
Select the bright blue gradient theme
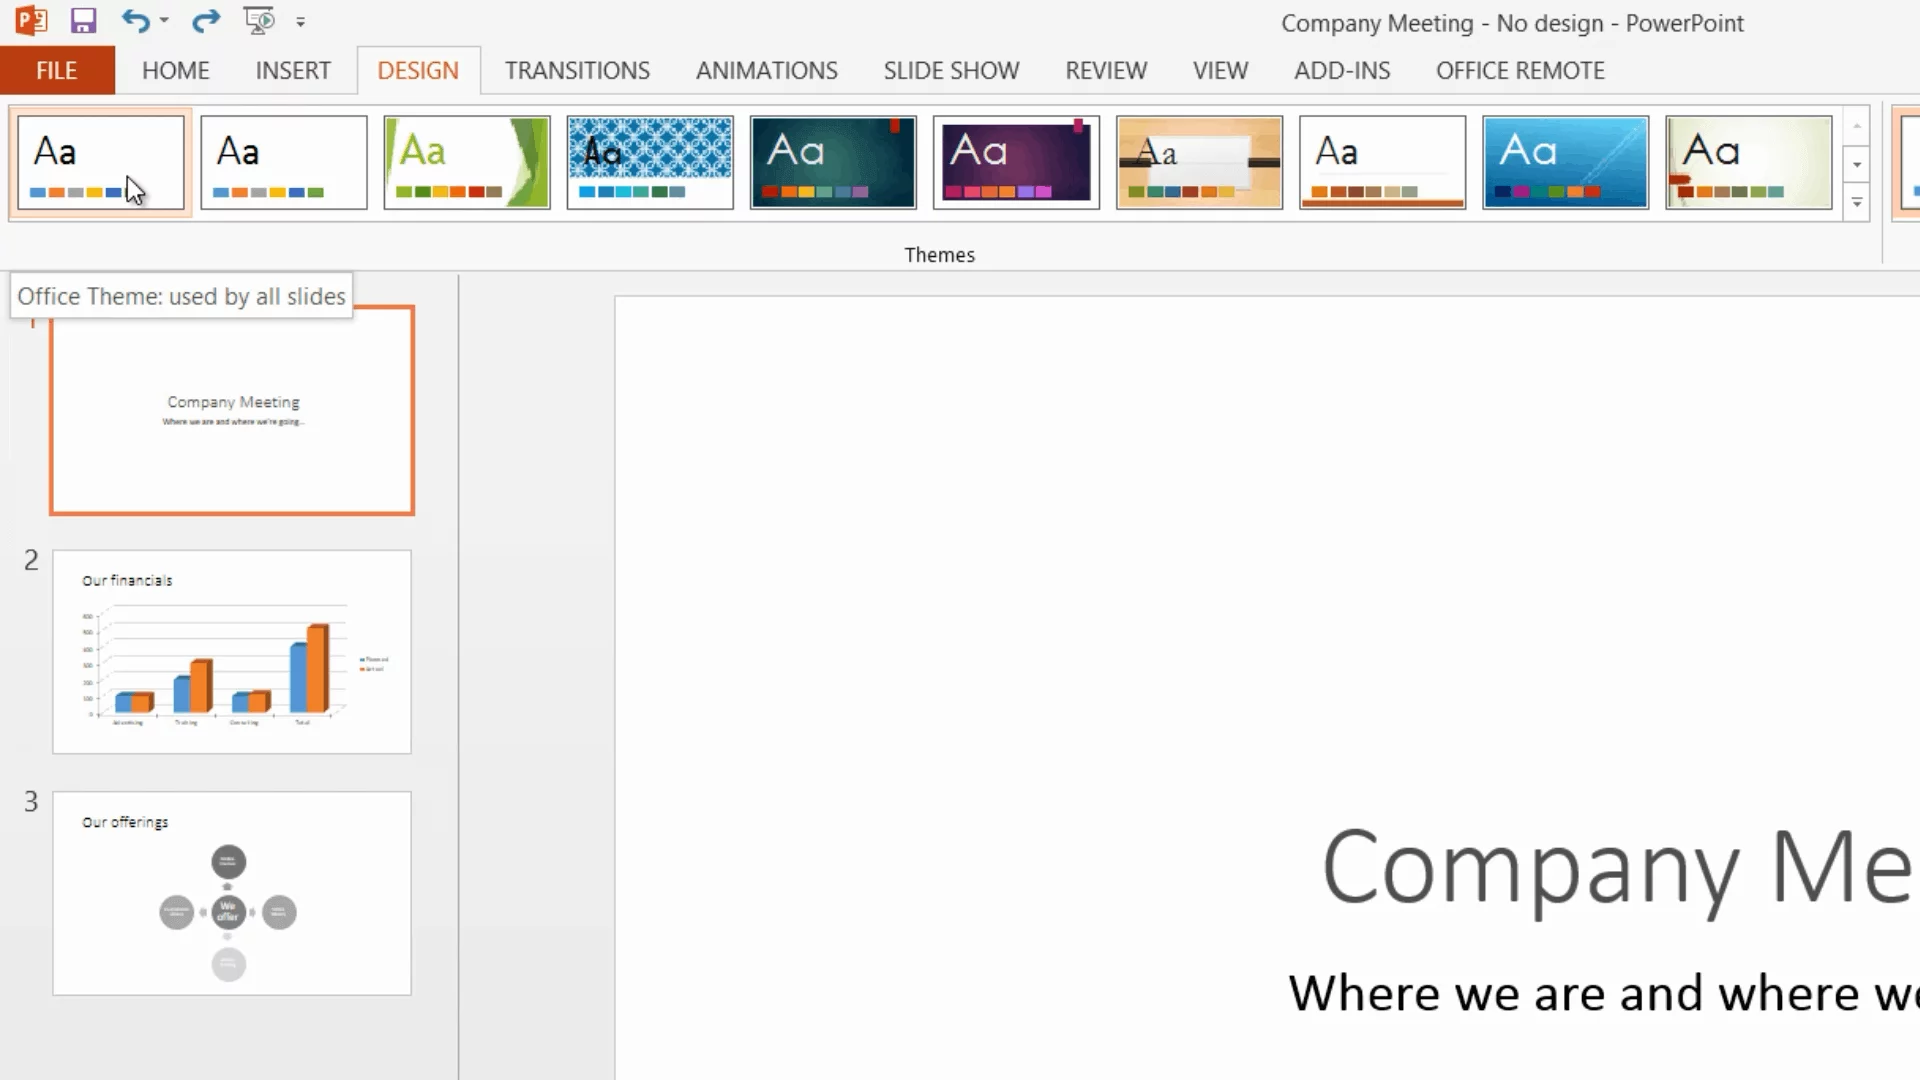(x=1565, y=162)
